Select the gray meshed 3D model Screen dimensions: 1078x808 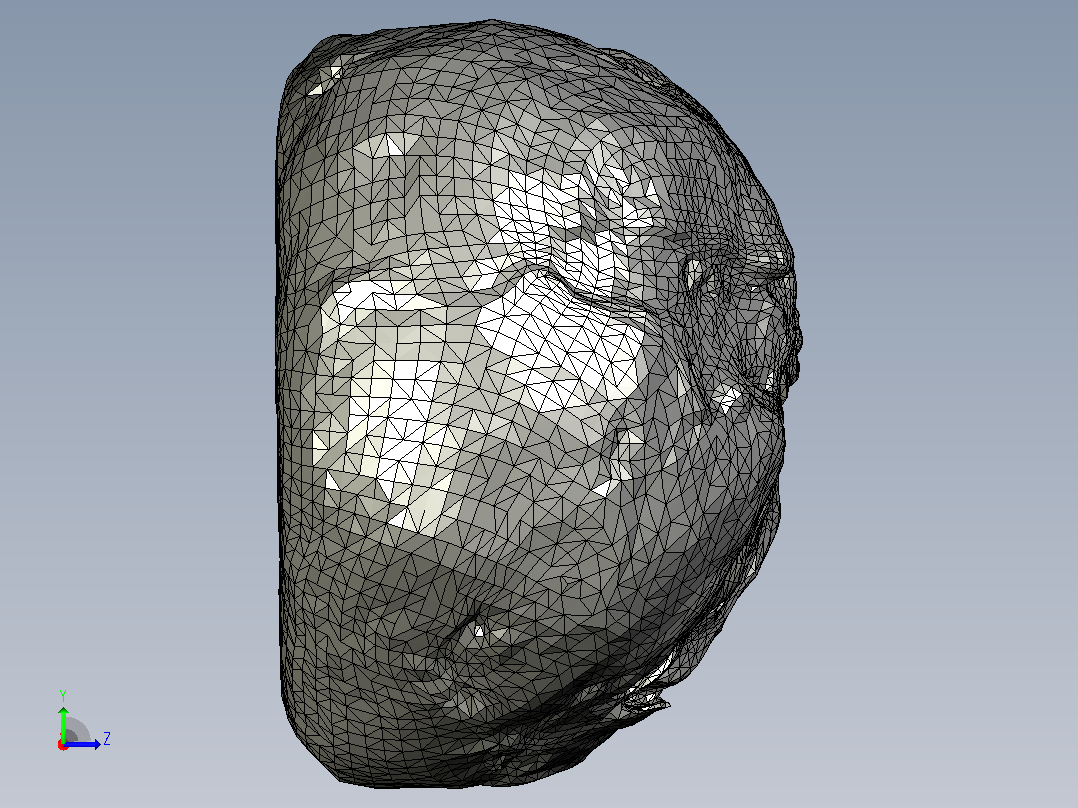(538, 404)
